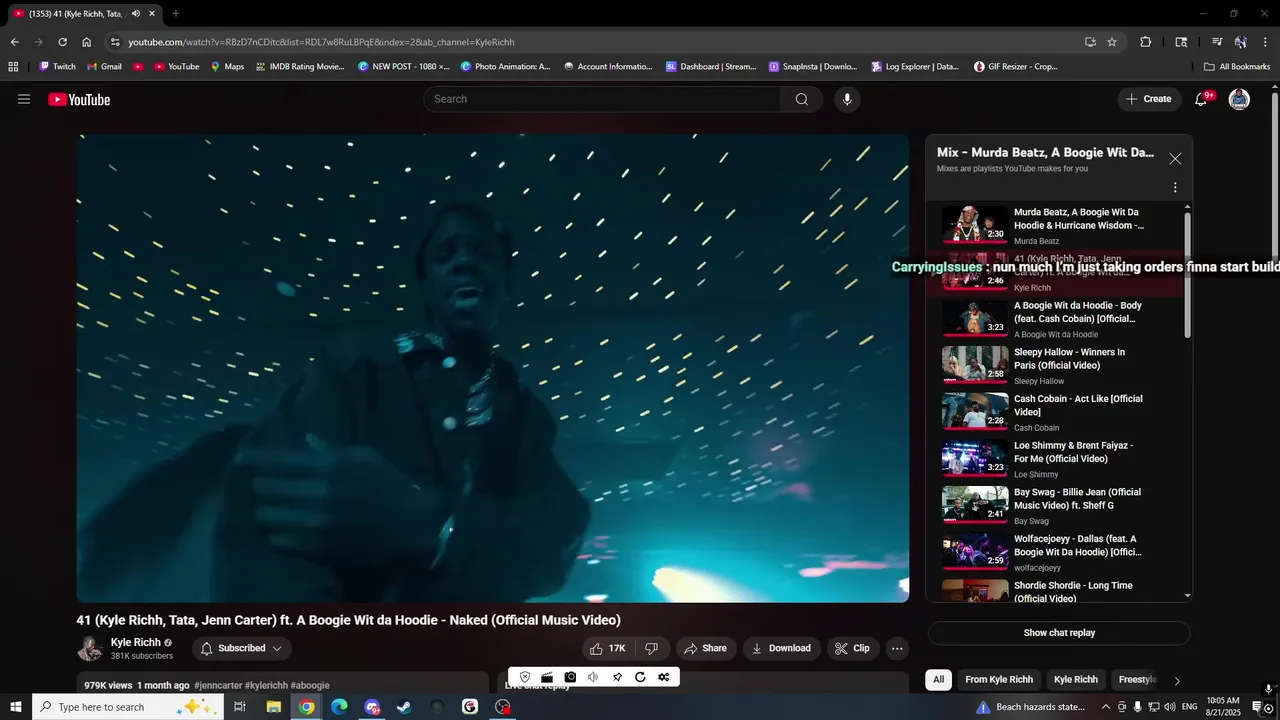Open Twitch bookmark

point(57,67)
